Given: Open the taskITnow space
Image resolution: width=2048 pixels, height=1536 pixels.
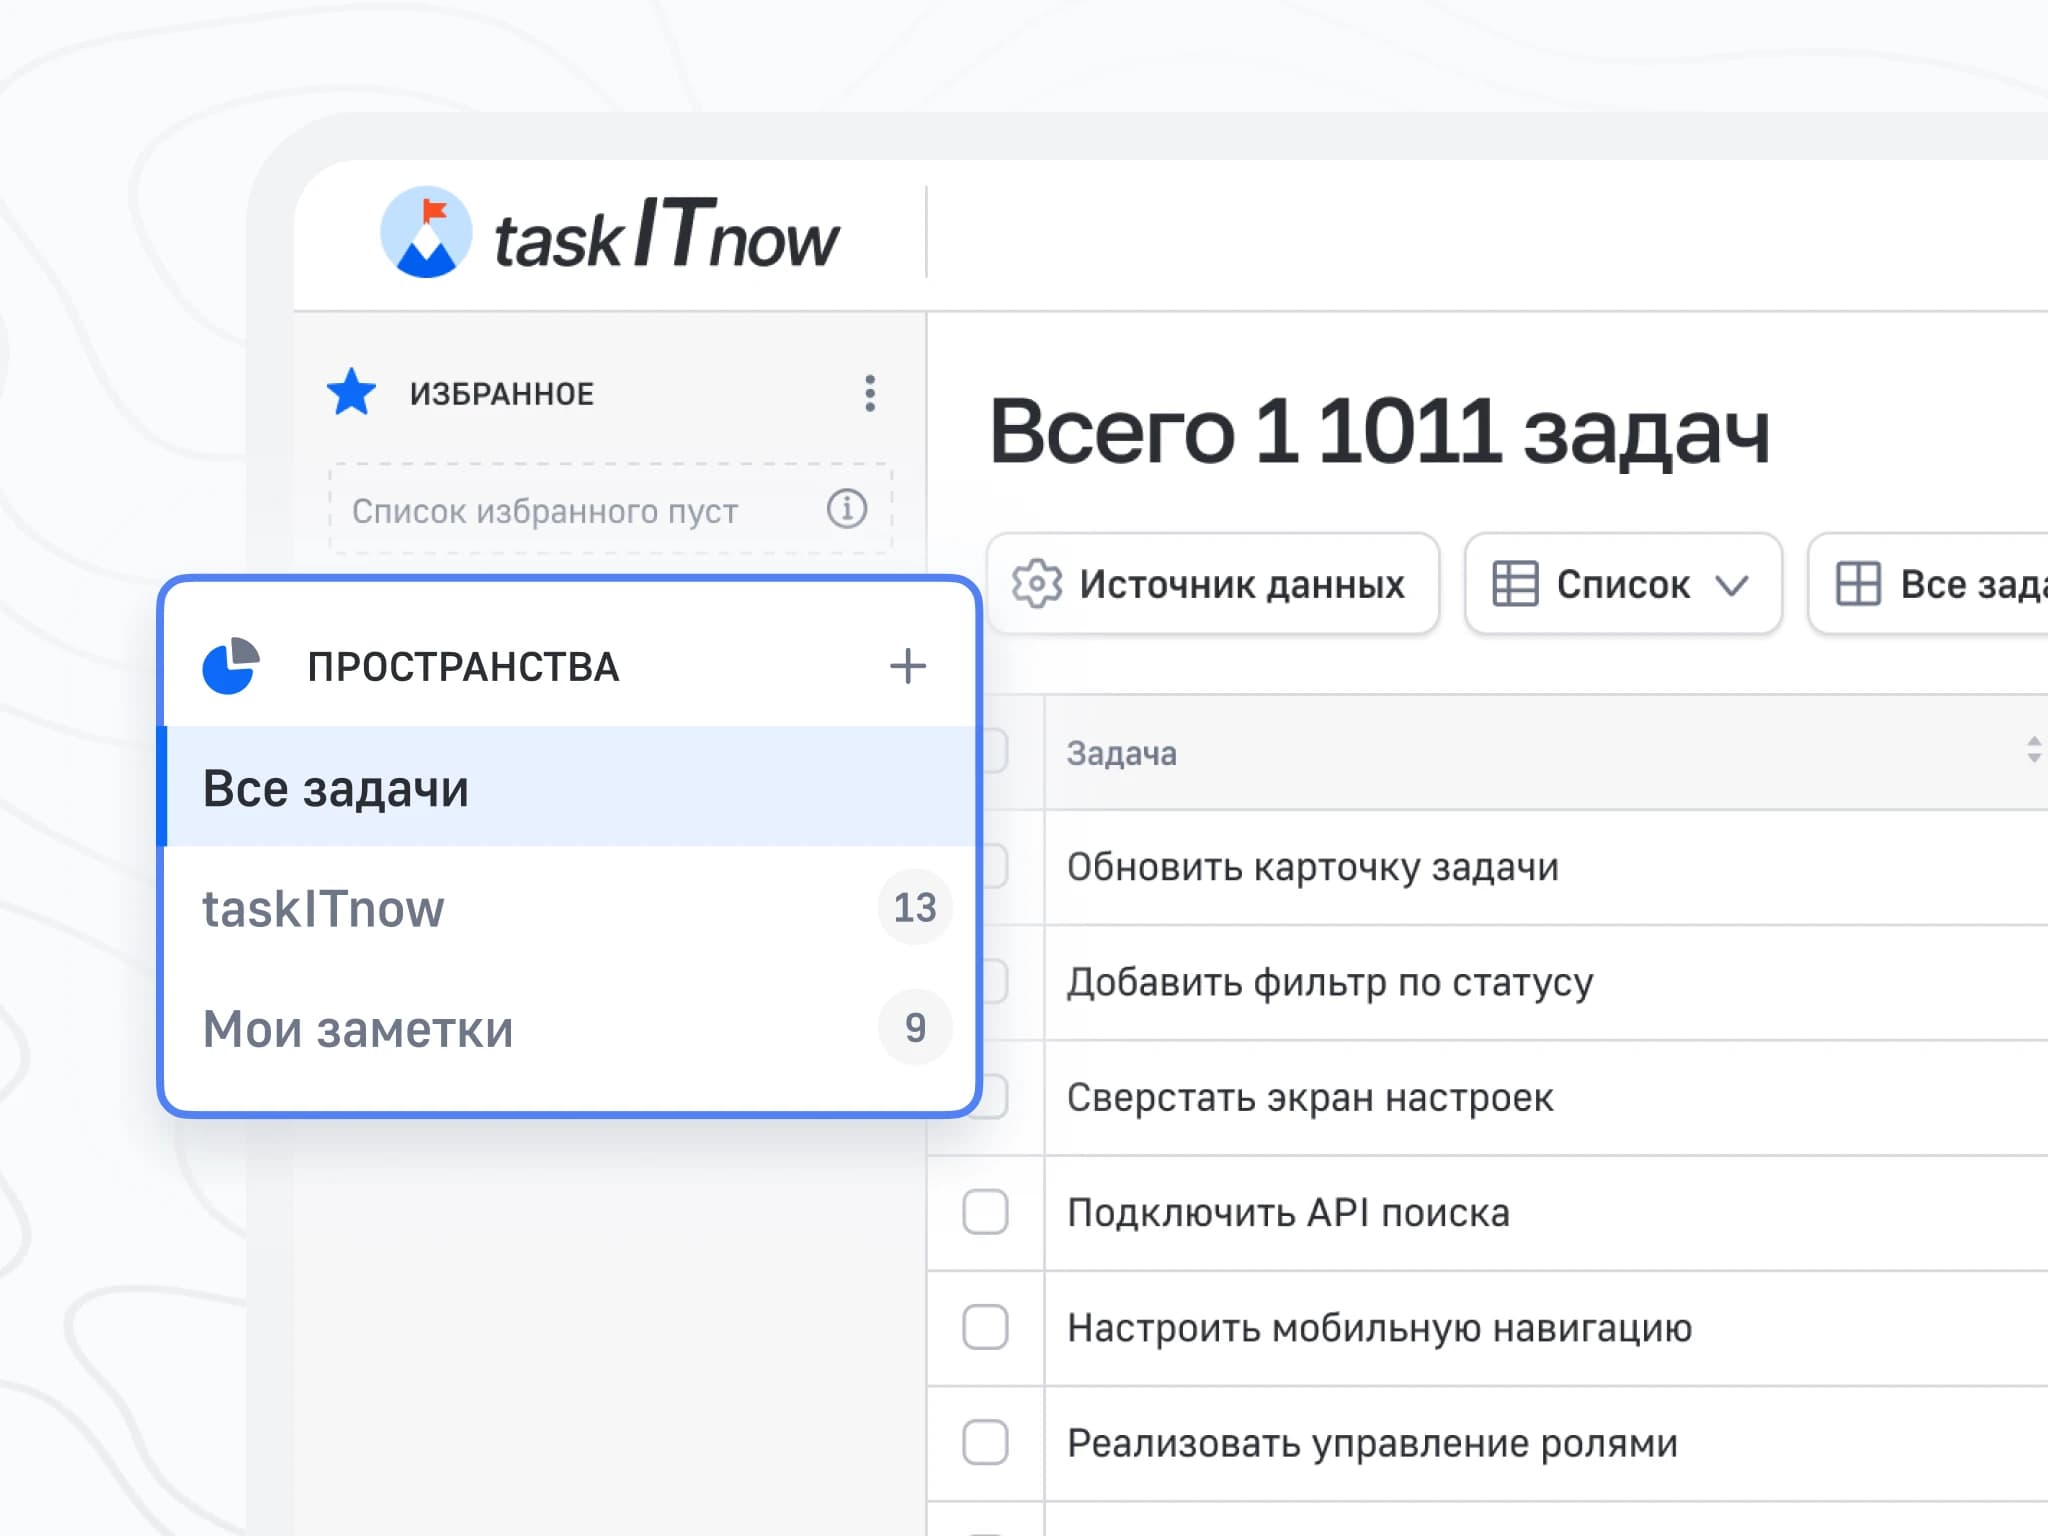Looking at the screenshot, I should click(568, 908).
